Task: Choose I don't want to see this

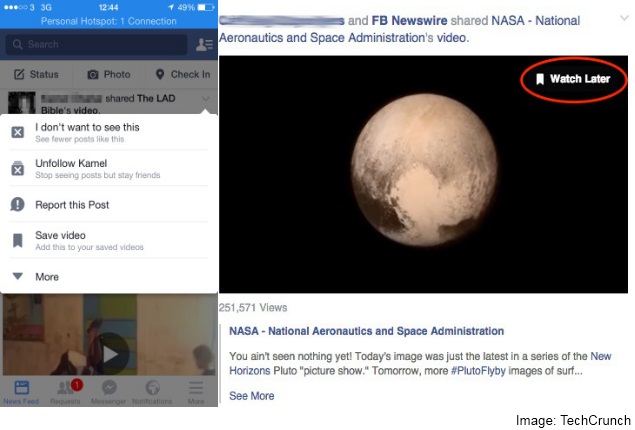Action: coord(109,132)
